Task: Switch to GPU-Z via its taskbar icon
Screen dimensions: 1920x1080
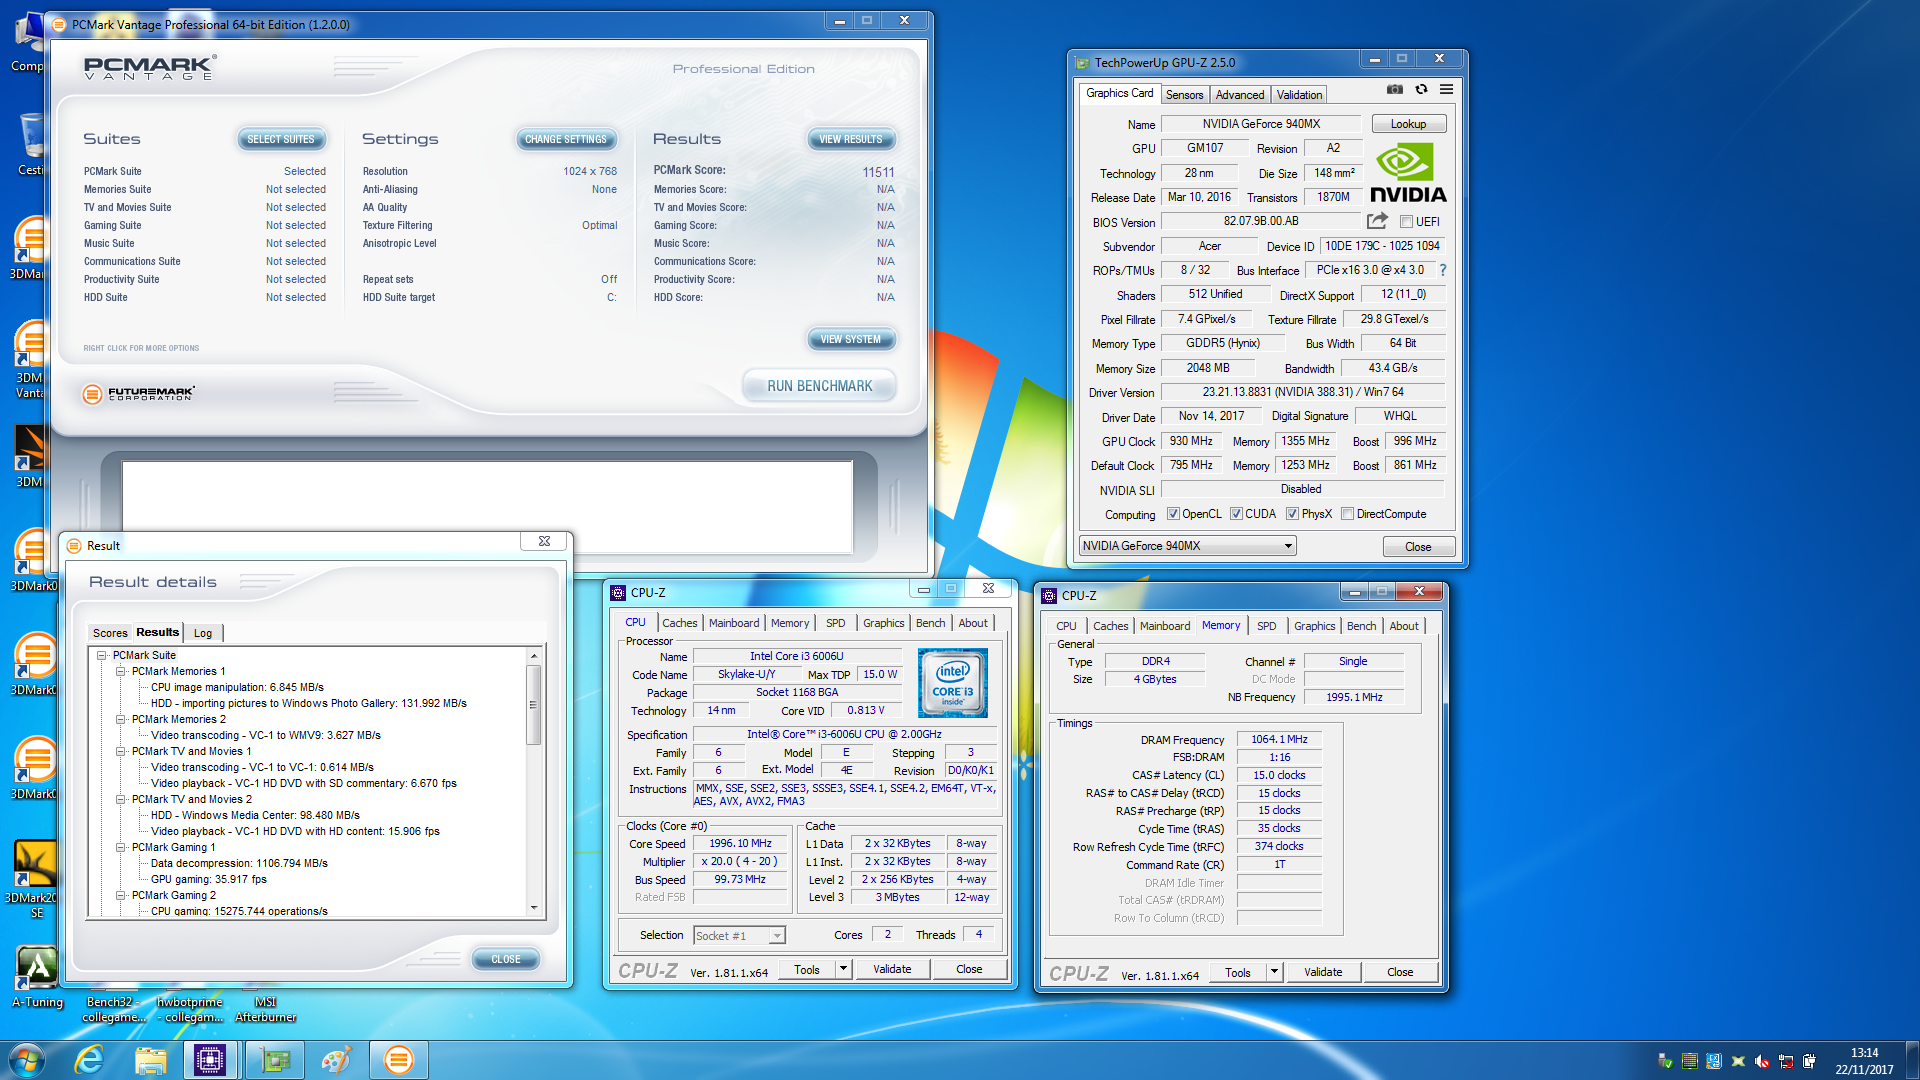Action: pyautogui.click(x=274, y=1060)
